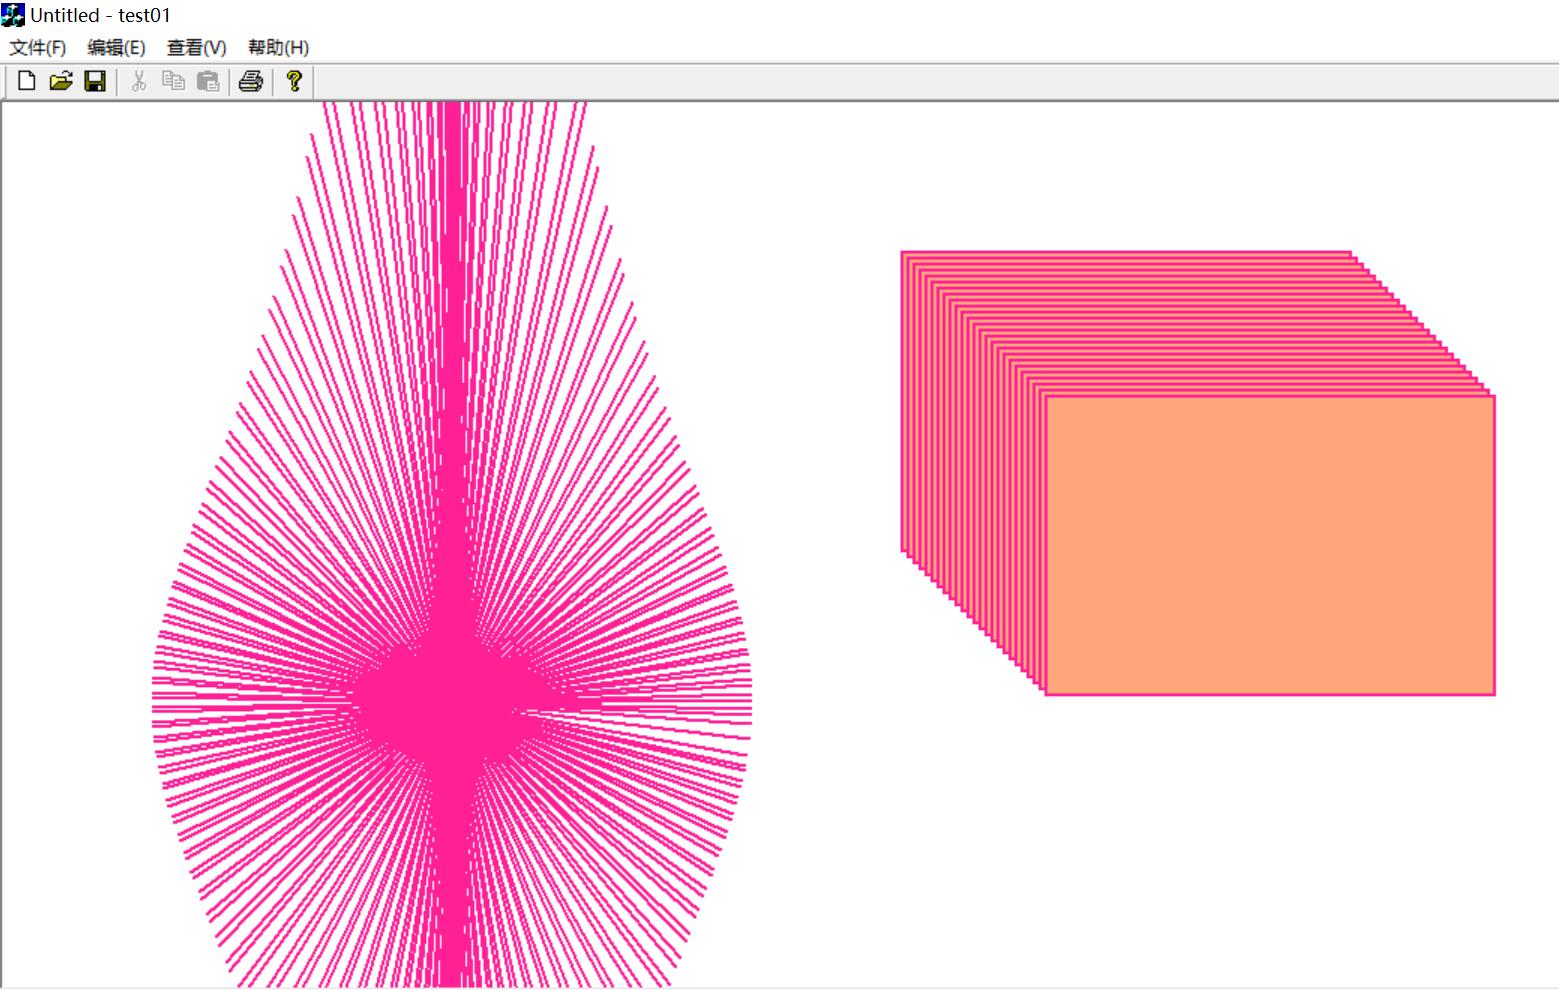Click the Paste clipboard icon

(x=208, y=82)
